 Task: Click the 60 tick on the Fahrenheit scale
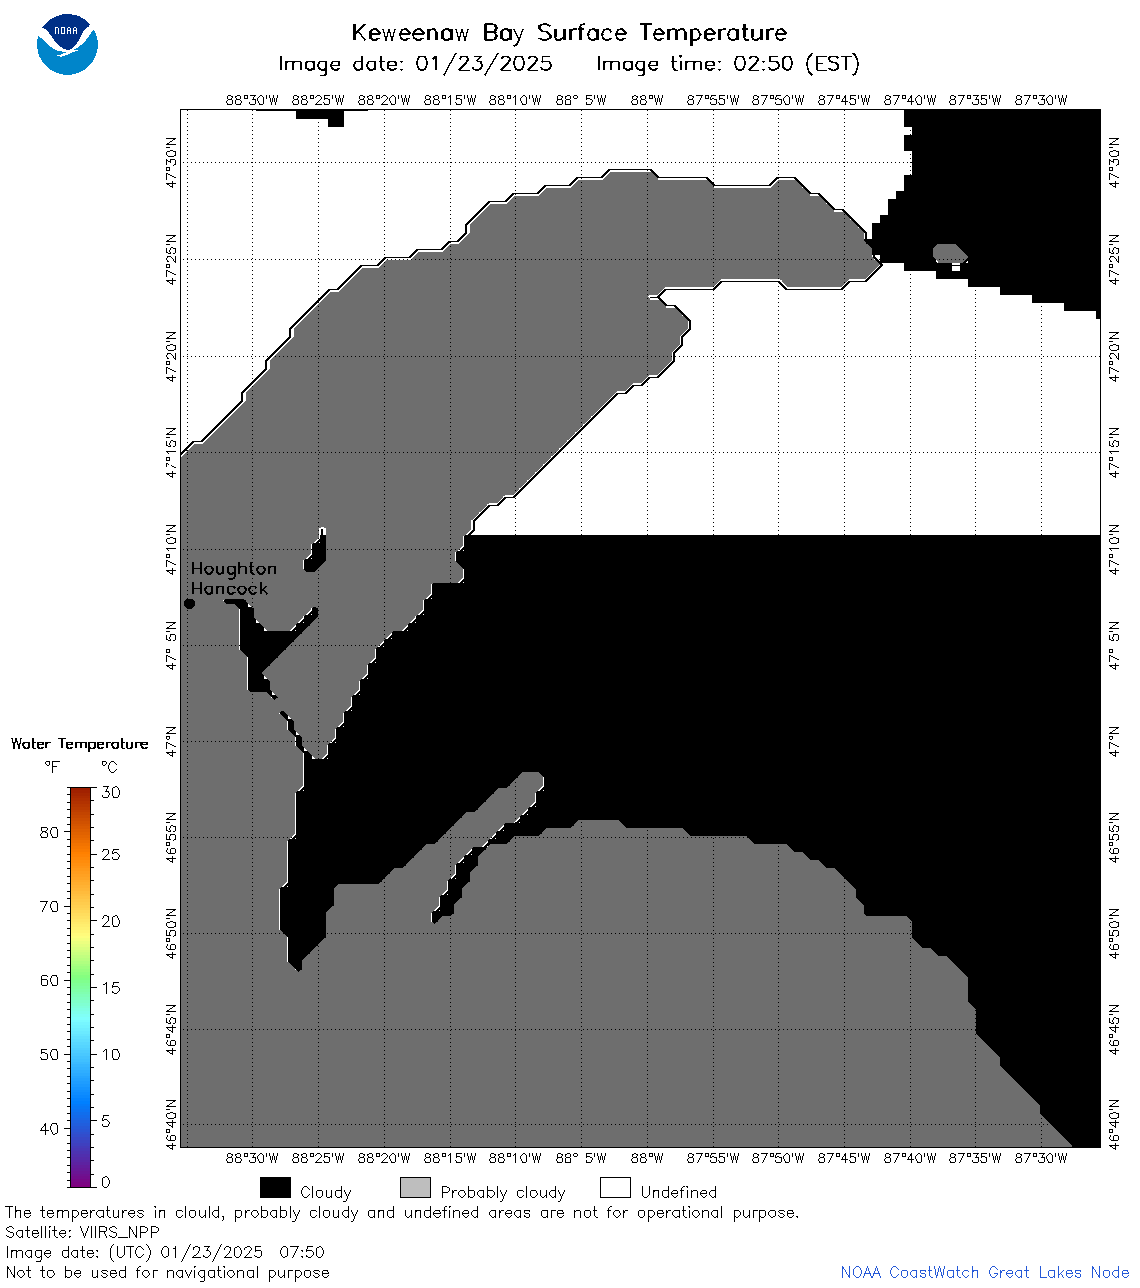point(49,981)
